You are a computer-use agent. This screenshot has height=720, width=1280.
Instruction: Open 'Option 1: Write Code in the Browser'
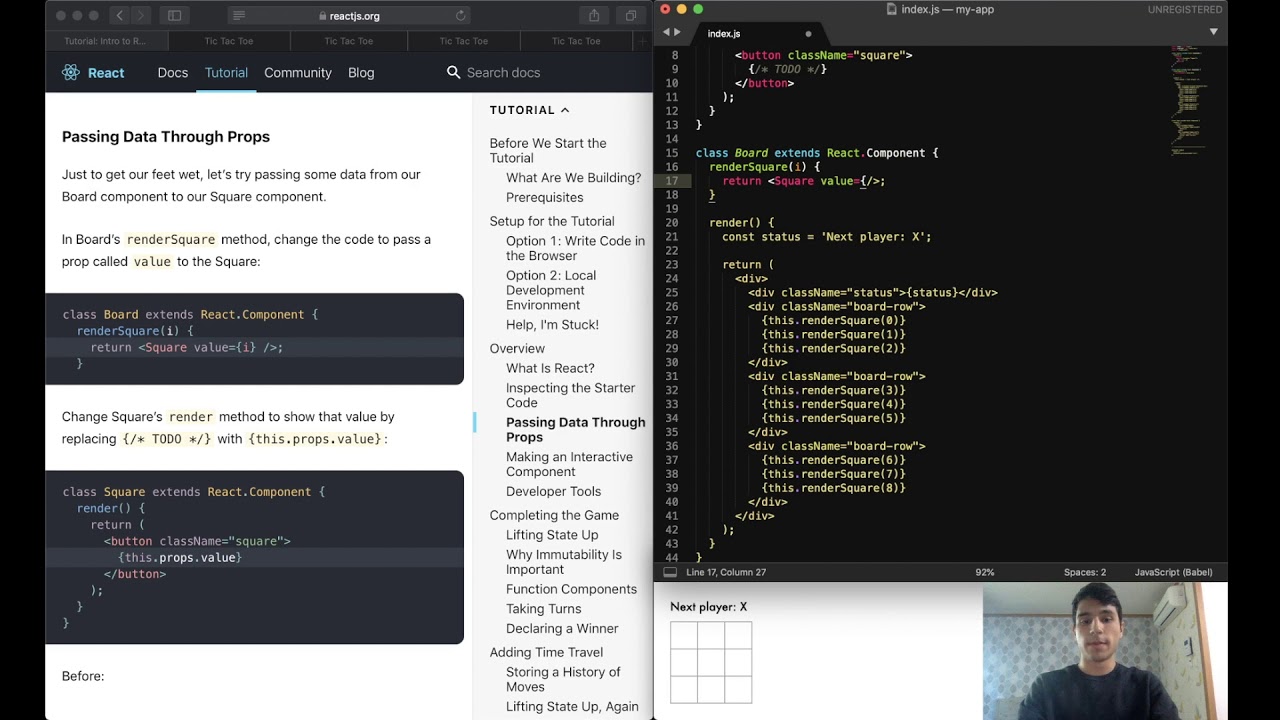(575, 248)
